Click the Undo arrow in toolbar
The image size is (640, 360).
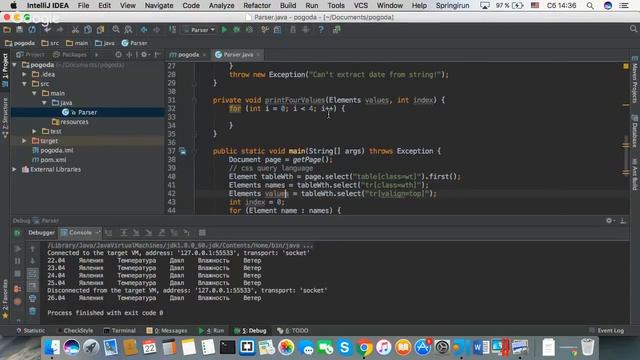pyautogui.click(x=47, y=30)
